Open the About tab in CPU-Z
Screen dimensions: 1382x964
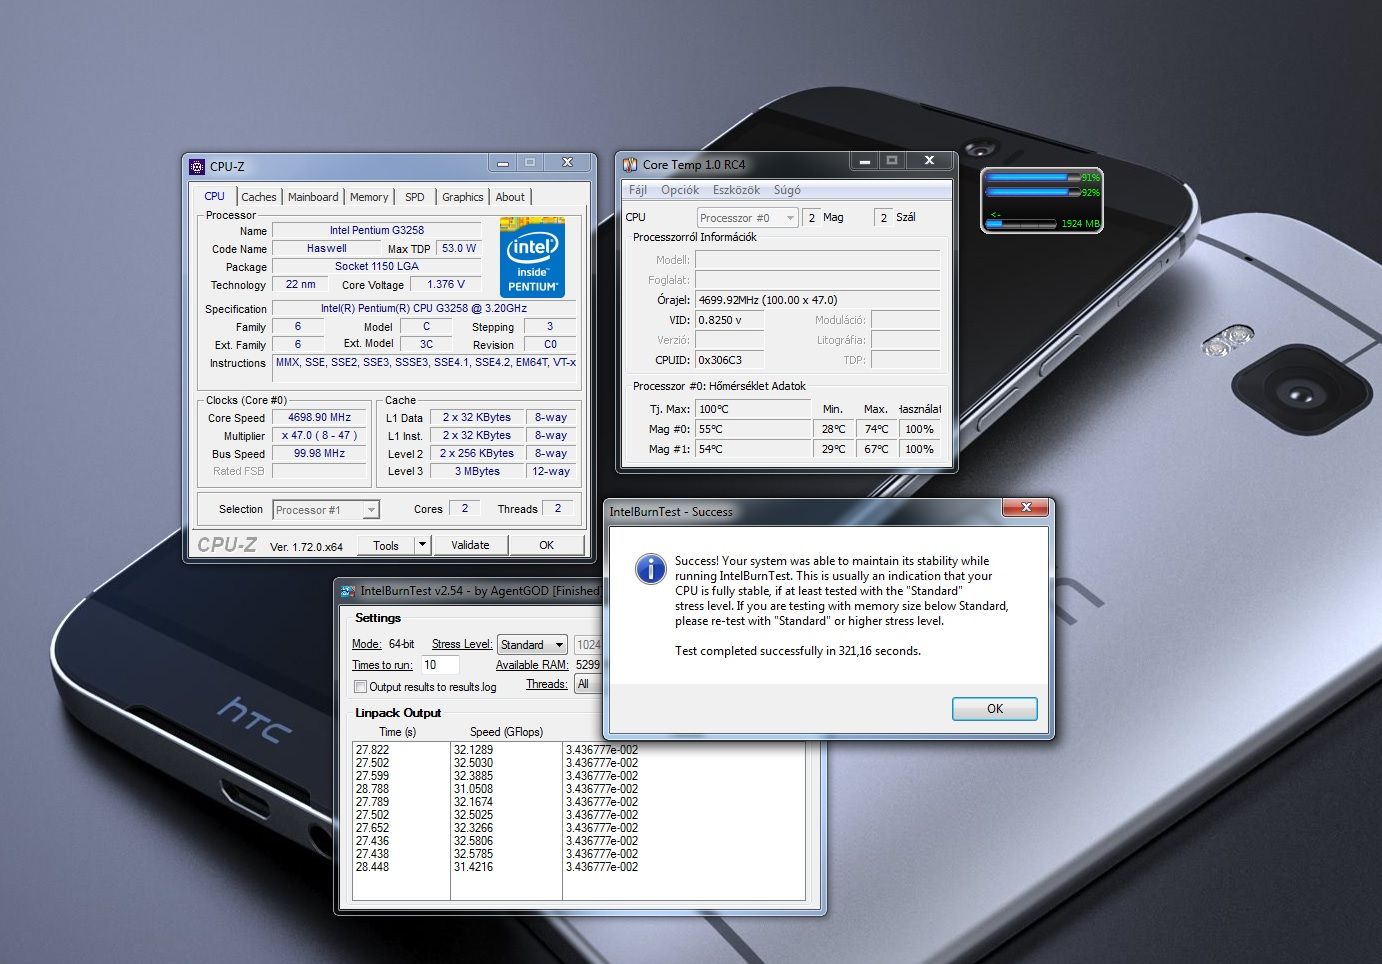tap(510, 197)
